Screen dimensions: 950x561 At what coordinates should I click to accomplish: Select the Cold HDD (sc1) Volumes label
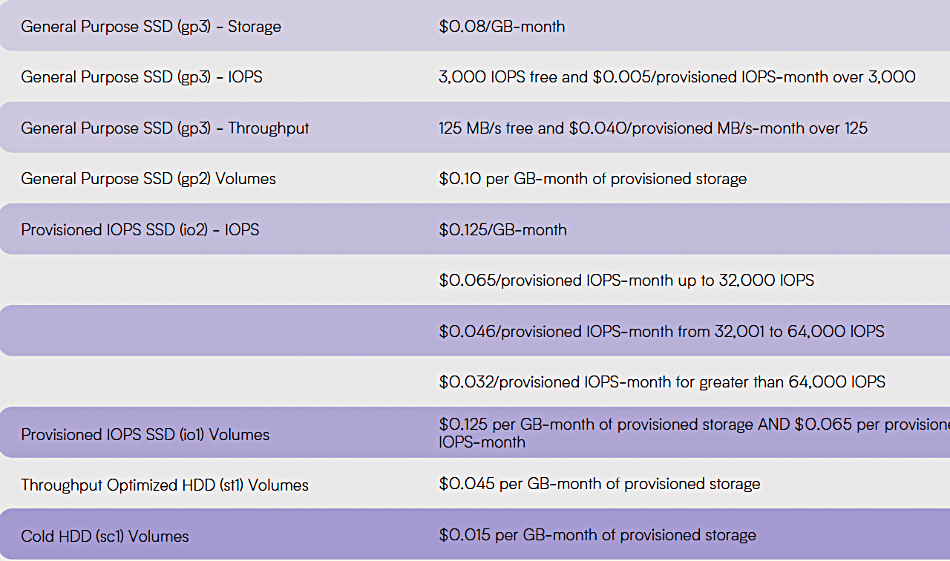(x=105, y=536)
